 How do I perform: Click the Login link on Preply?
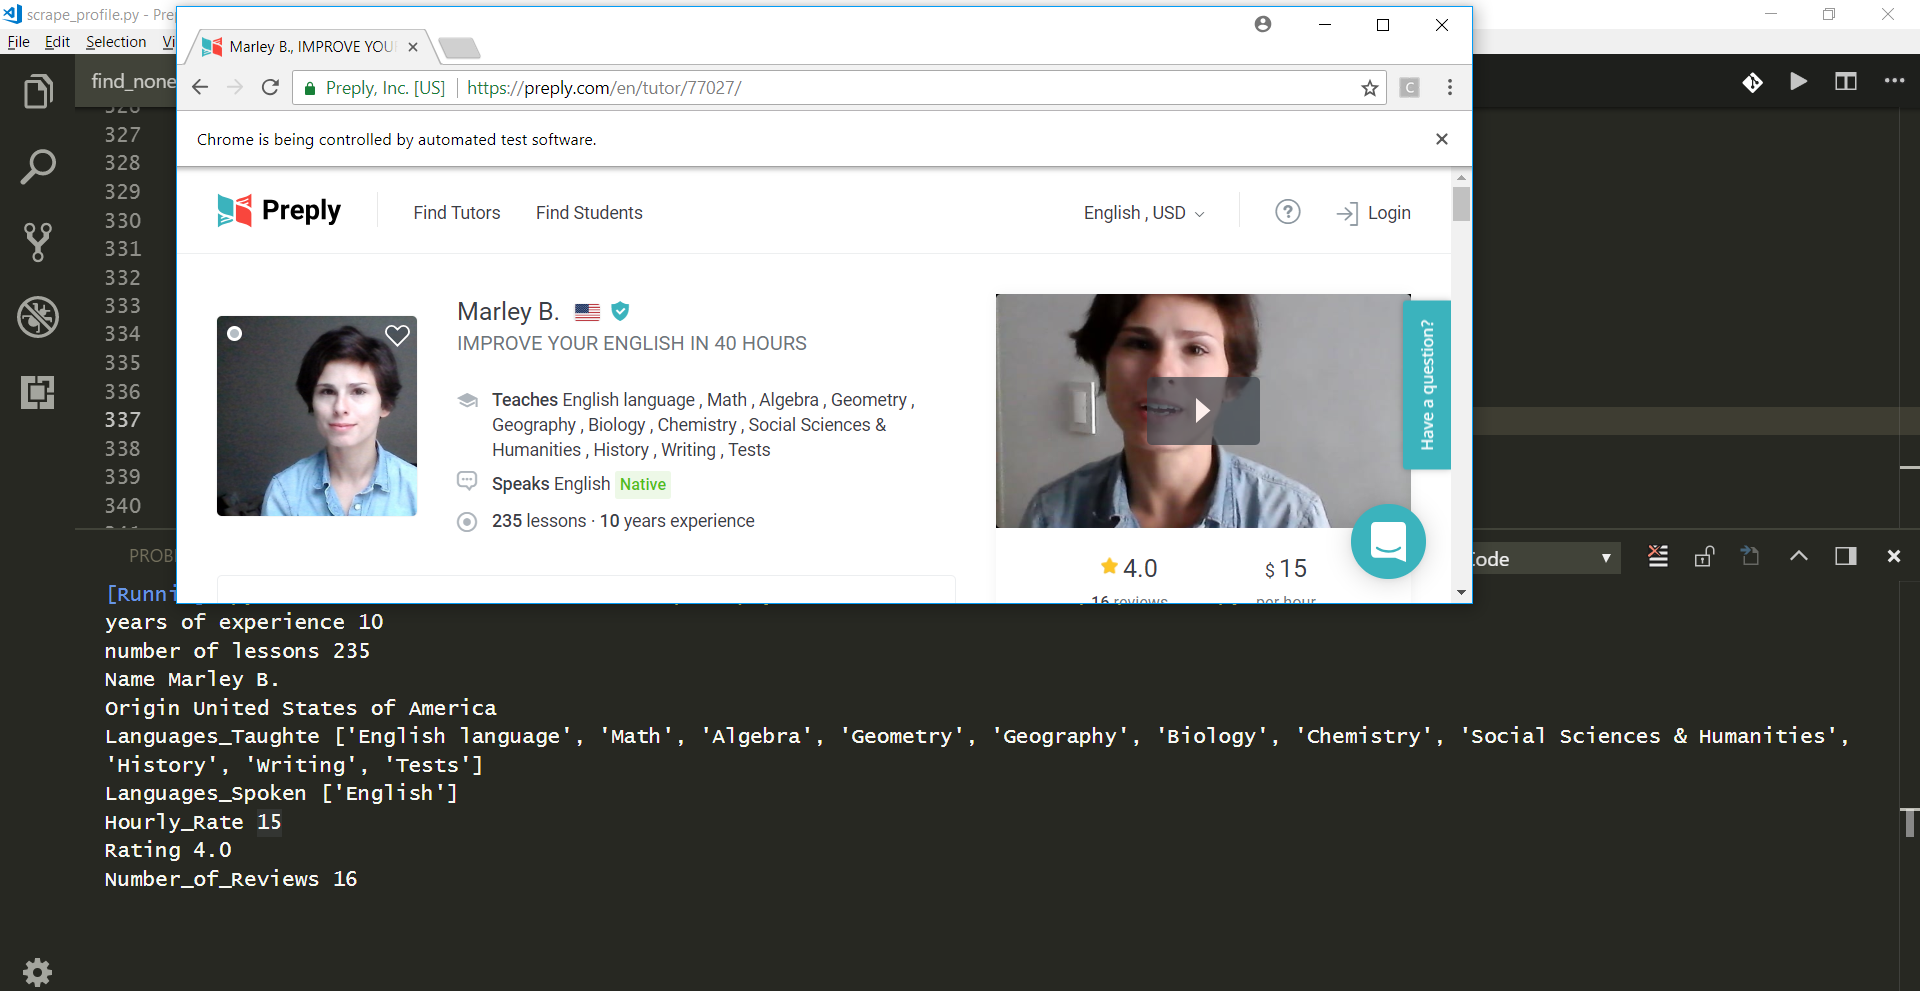pos(1374,213)
